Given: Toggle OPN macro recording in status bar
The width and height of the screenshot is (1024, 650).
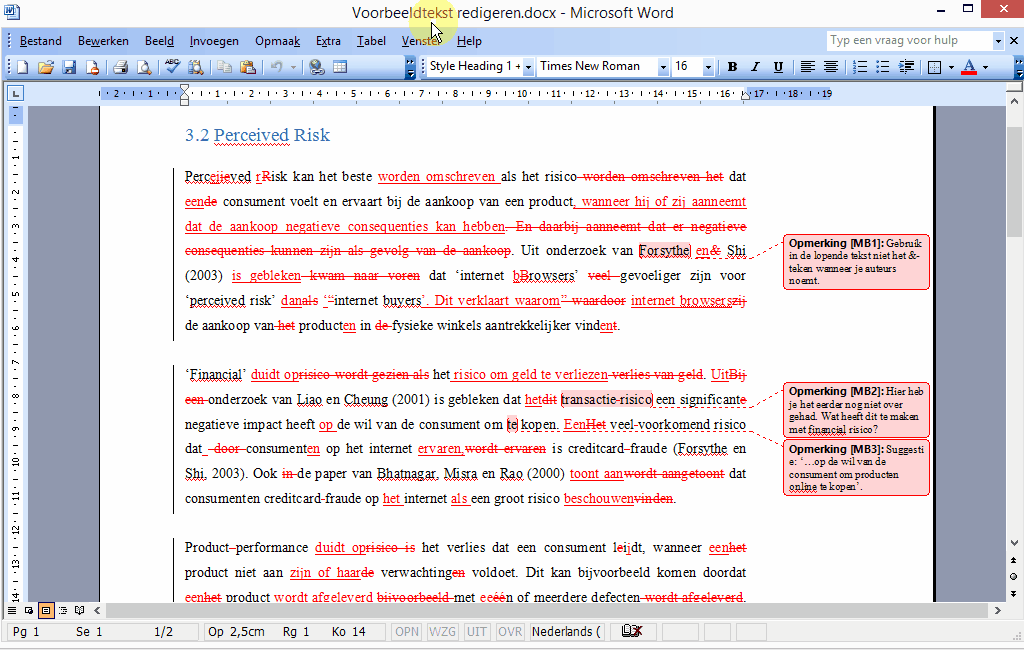Looking at the screenshot, I should [x=407, y=632].
